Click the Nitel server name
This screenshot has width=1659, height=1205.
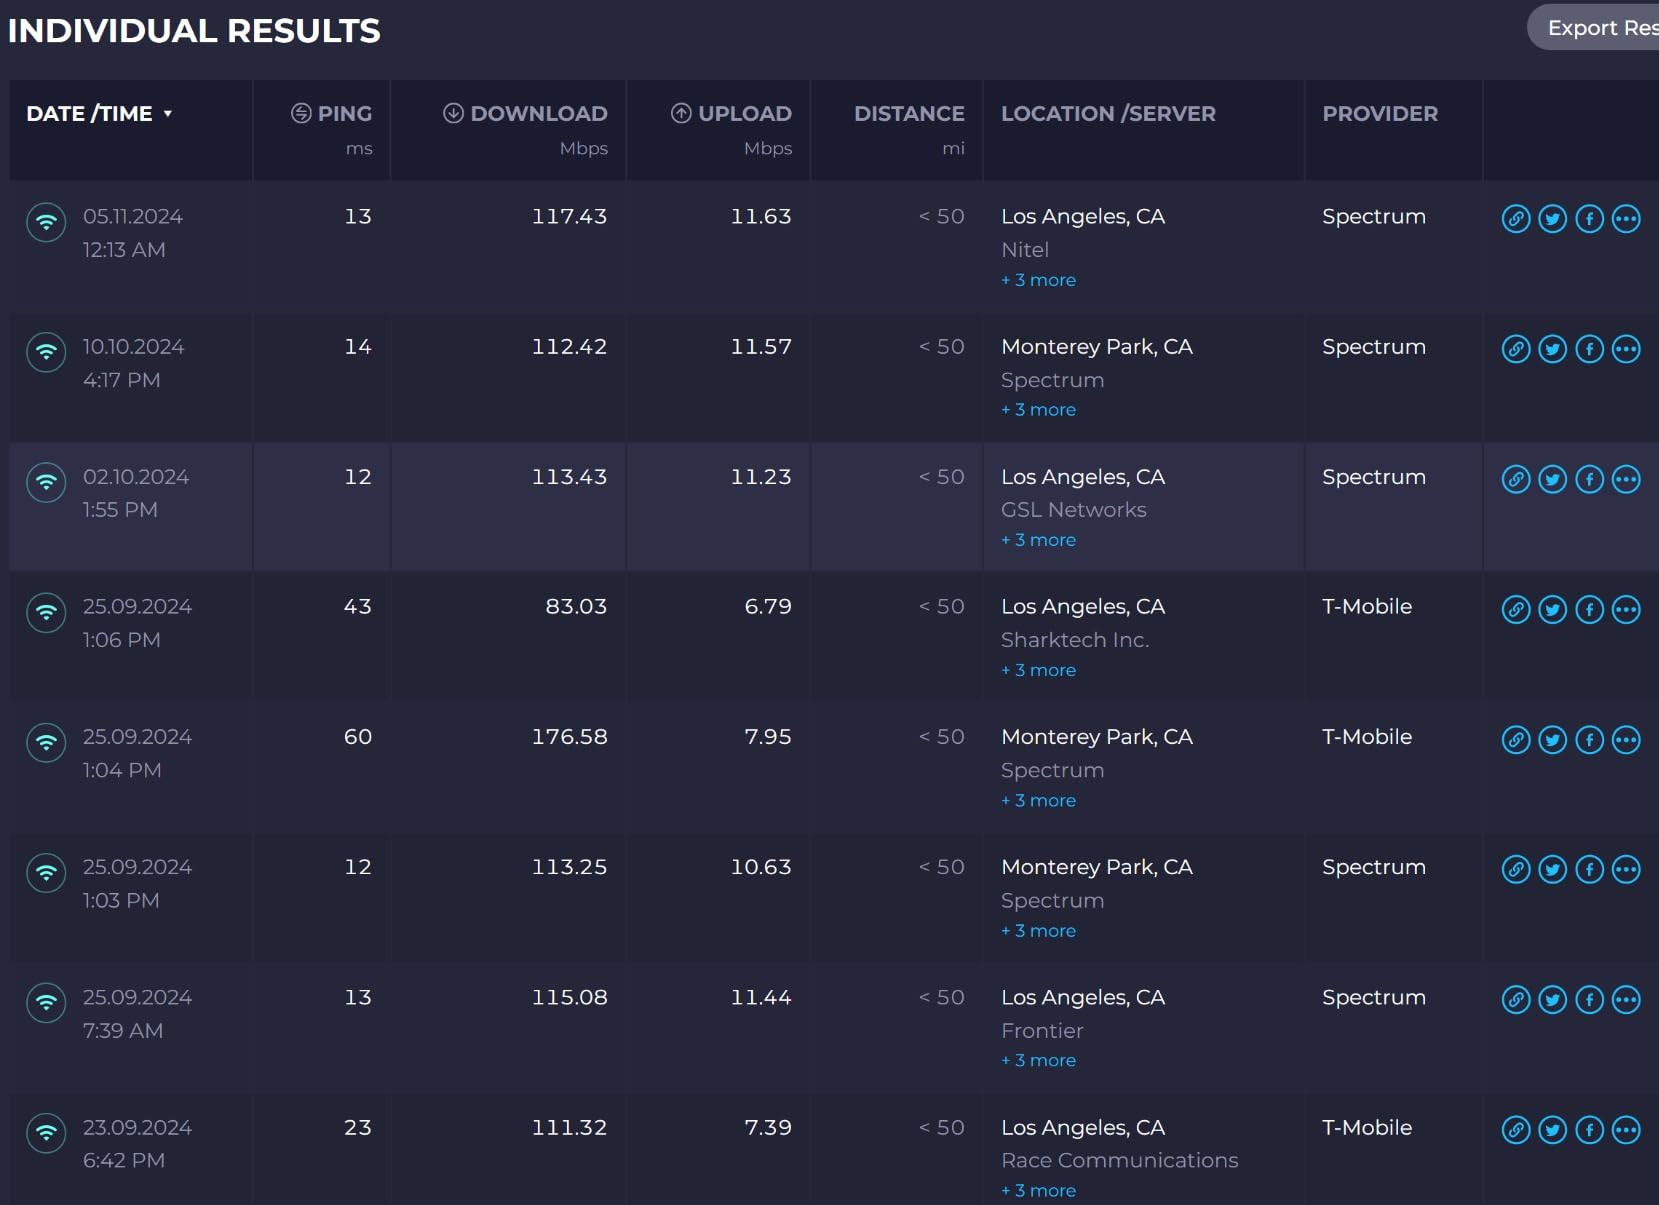tap(1025, 250)
